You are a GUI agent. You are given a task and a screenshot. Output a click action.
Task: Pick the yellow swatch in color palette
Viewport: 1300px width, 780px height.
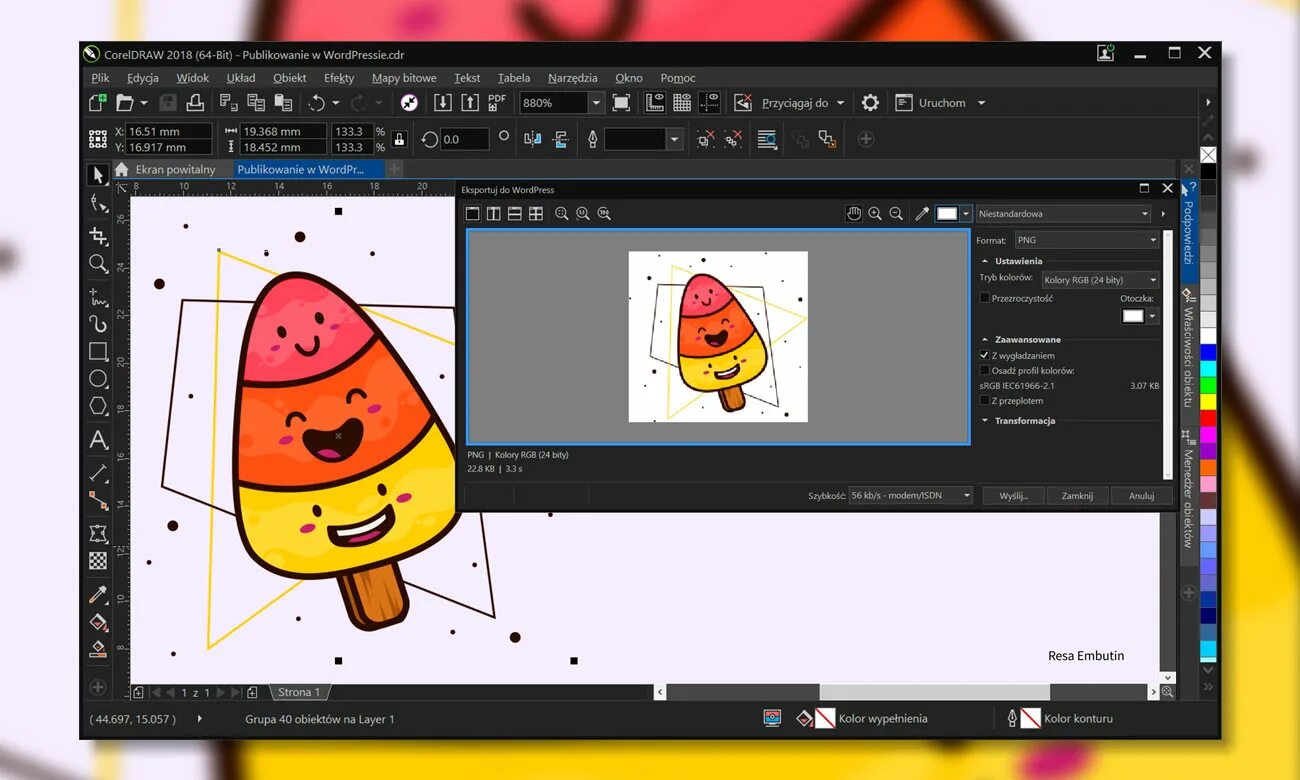click(1208, 401)
